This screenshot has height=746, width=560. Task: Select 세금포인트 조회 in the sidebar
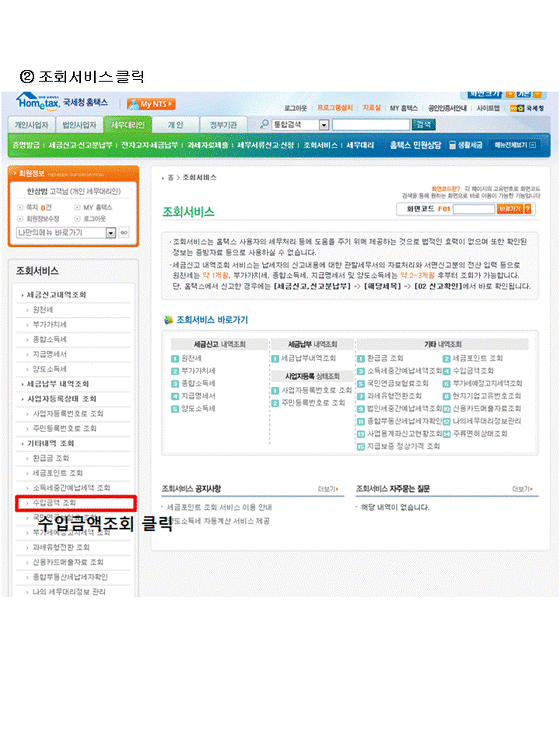(x=57, y=473)
